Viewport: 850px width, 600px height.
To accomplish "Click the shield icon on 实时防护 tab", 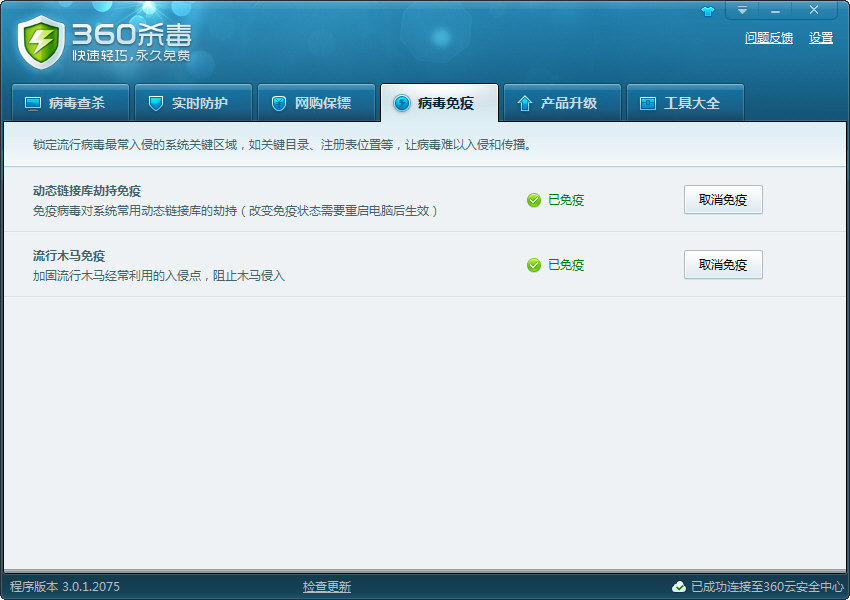I will (156, 103).
